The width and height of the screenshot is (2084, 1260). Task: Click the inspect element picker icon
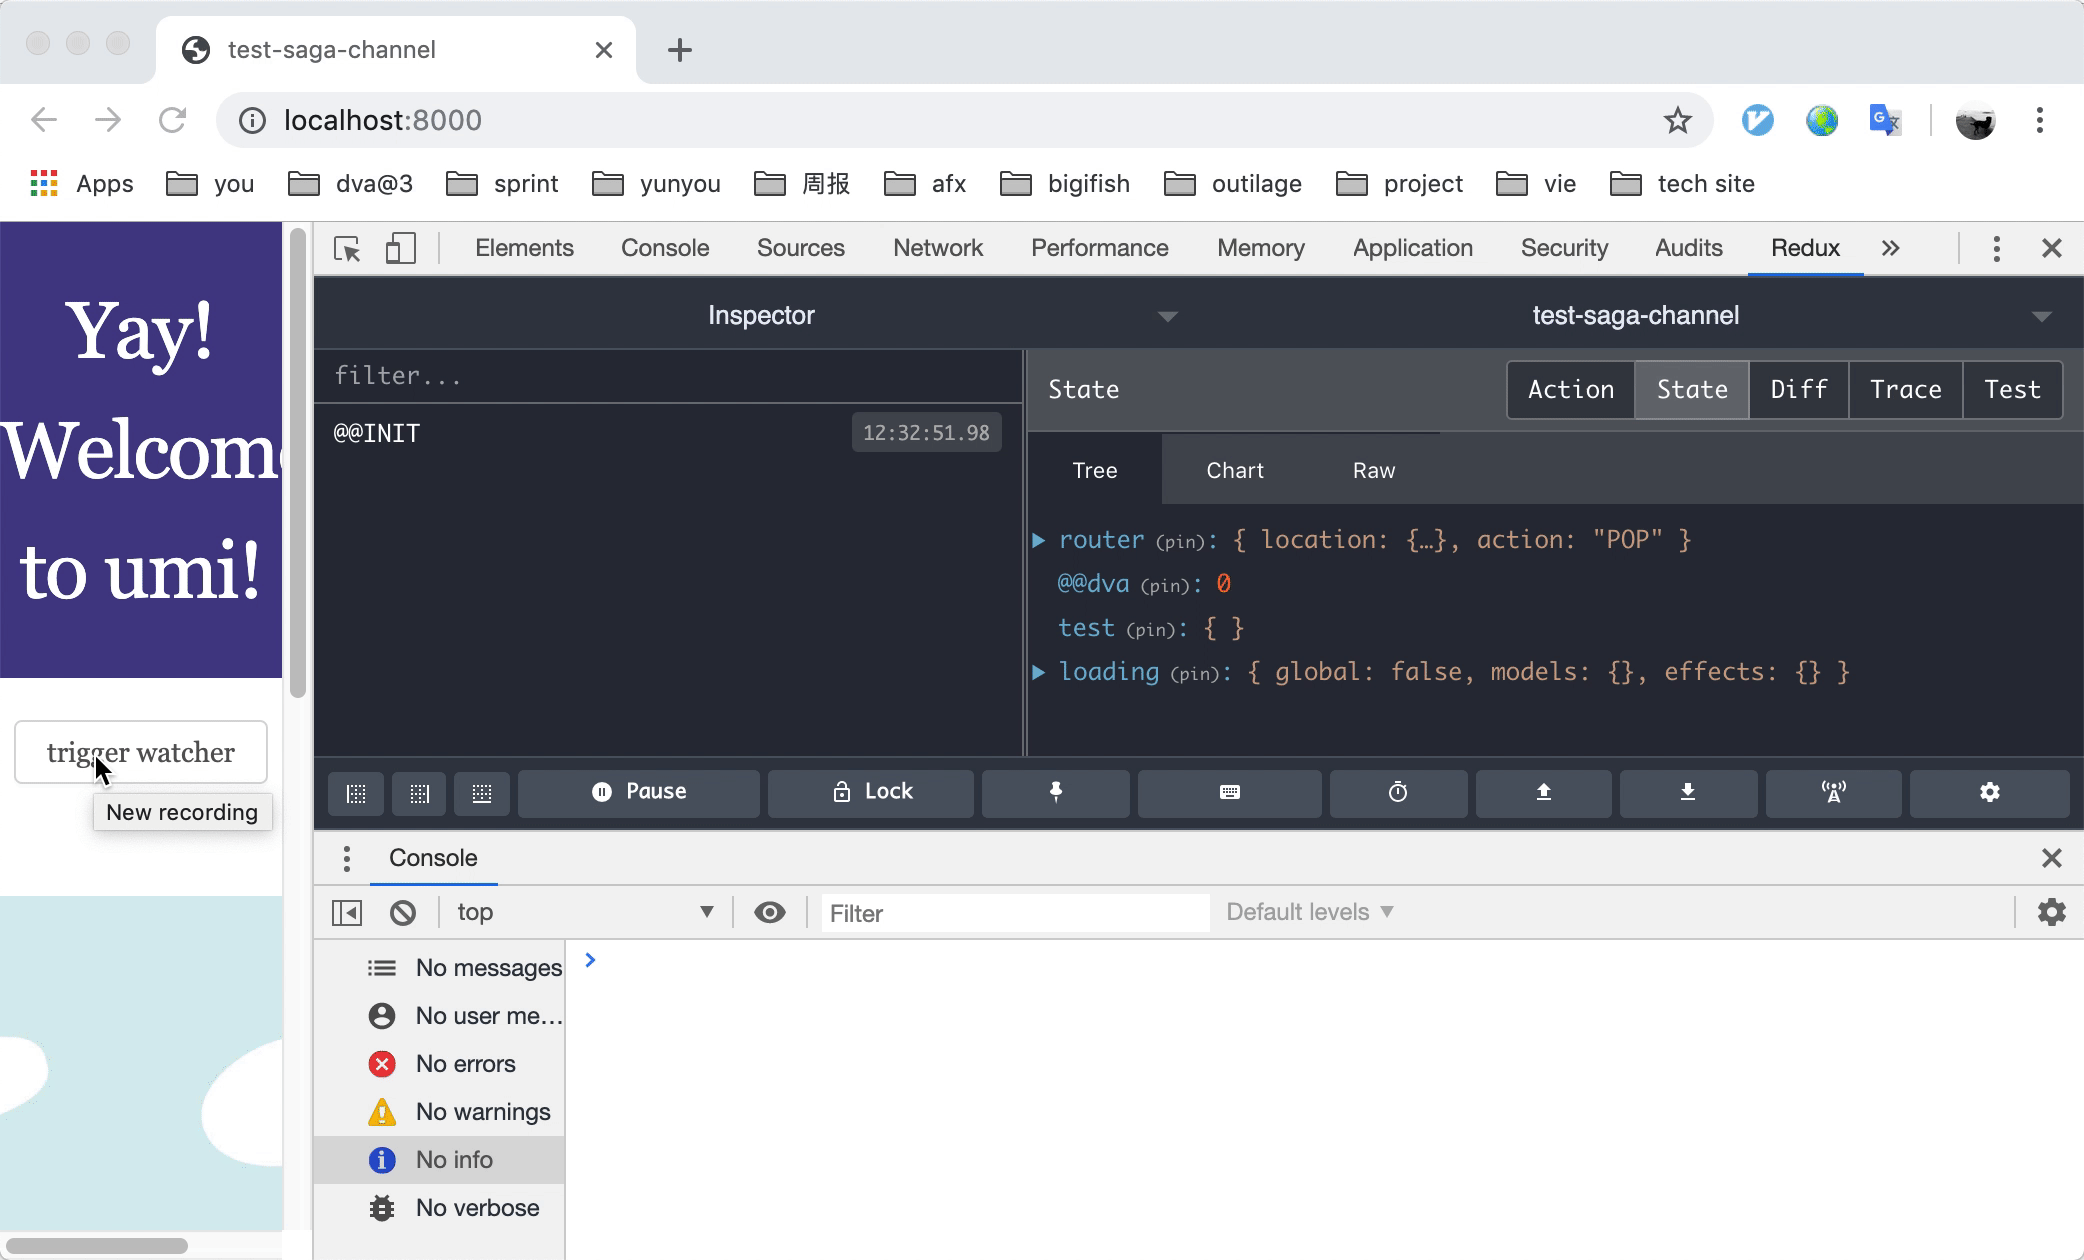(347, 249)
